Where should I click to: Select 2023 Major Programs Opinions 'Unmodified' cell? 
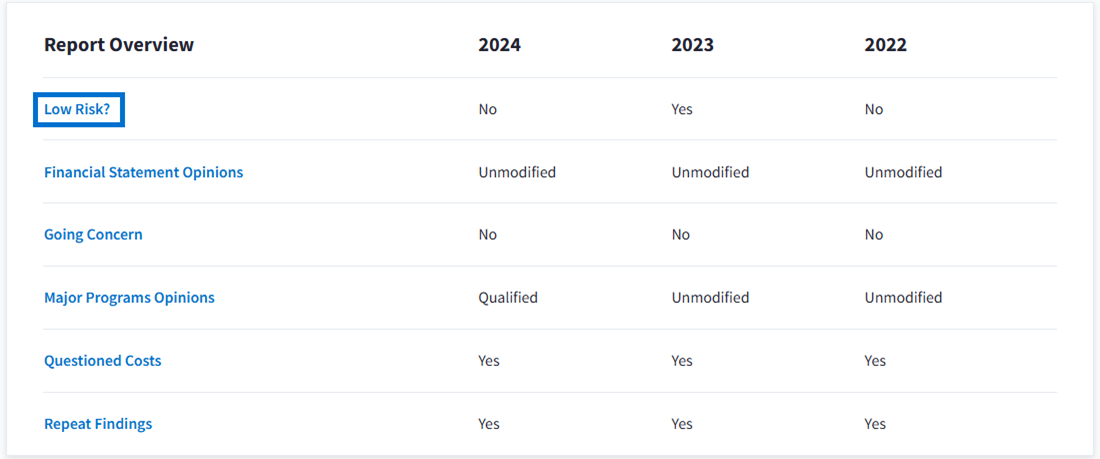tap(710, 298)
